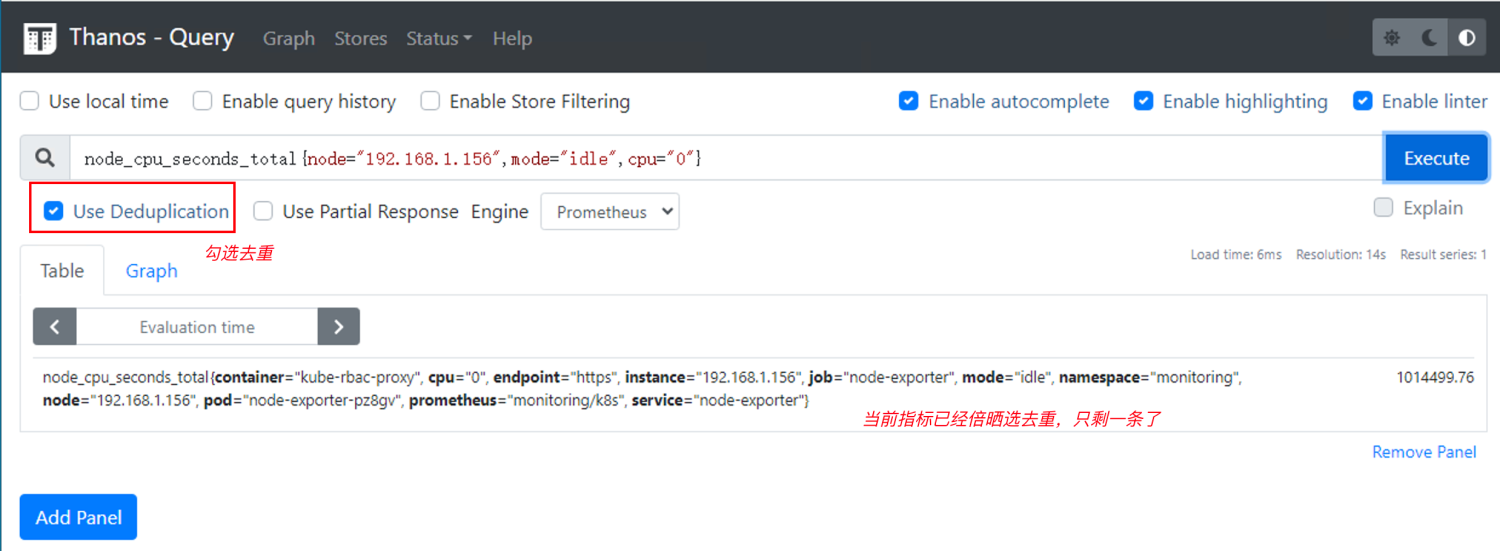Go to previous evaluation time arrow
1500x551 pixels.
coord(55,327)
